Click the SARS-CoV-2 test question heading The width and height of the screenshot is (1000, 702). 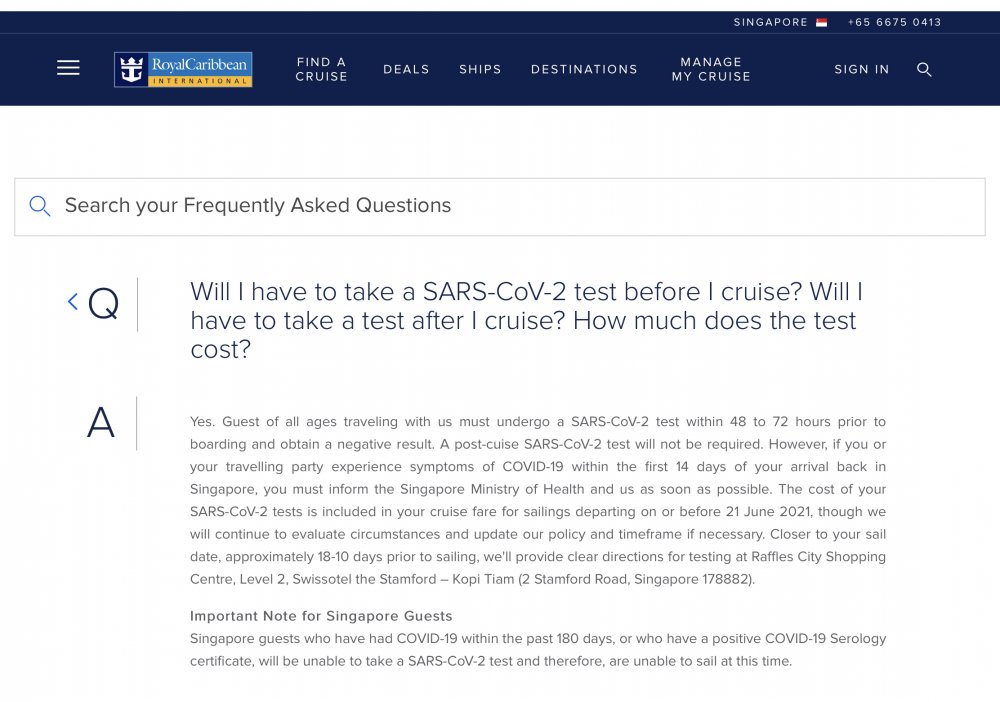tap(527, 320)
